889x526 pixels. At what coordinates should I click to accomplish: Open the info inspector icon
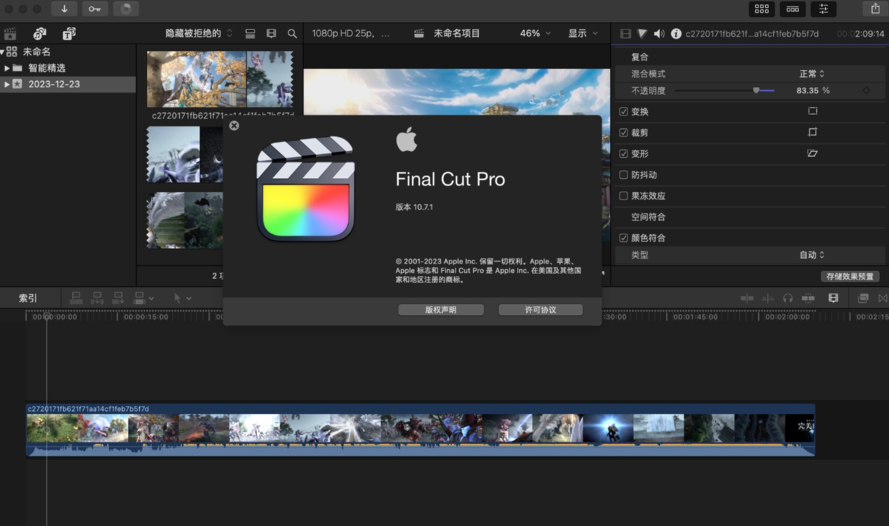pos(676,33)
